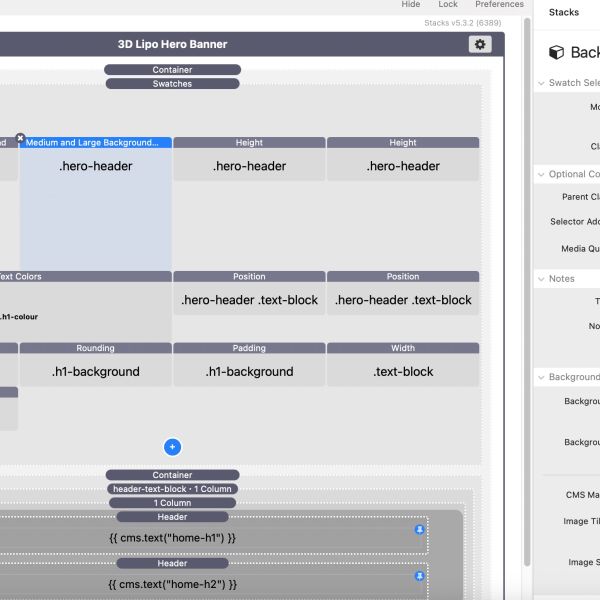Click the cms.text home-h2 text
Screen dimensions: 600x600
(x=172, y=584)
